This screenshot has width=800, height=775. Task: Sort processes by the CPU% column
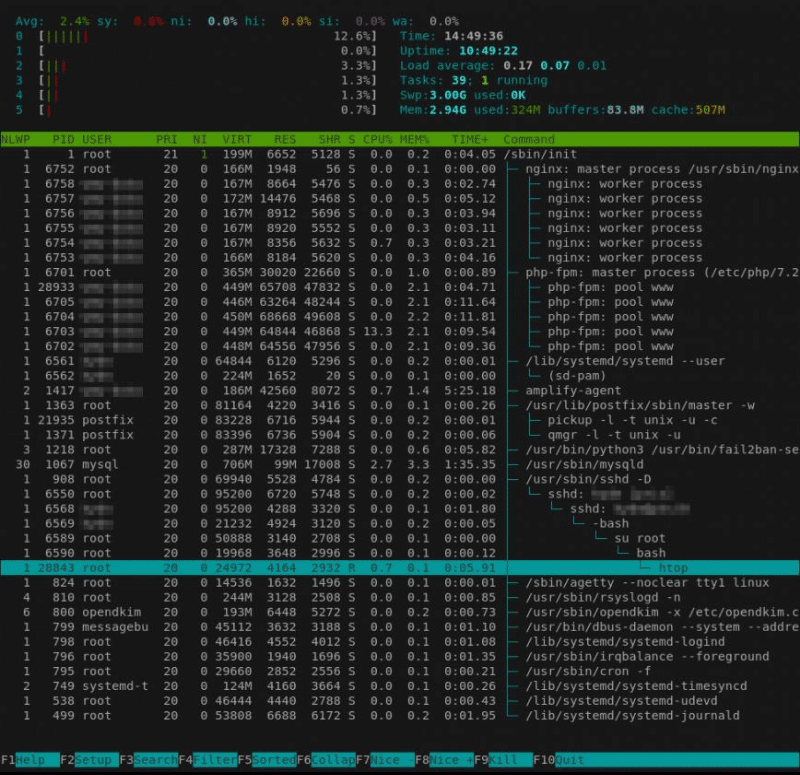click(x=375, y=139)
